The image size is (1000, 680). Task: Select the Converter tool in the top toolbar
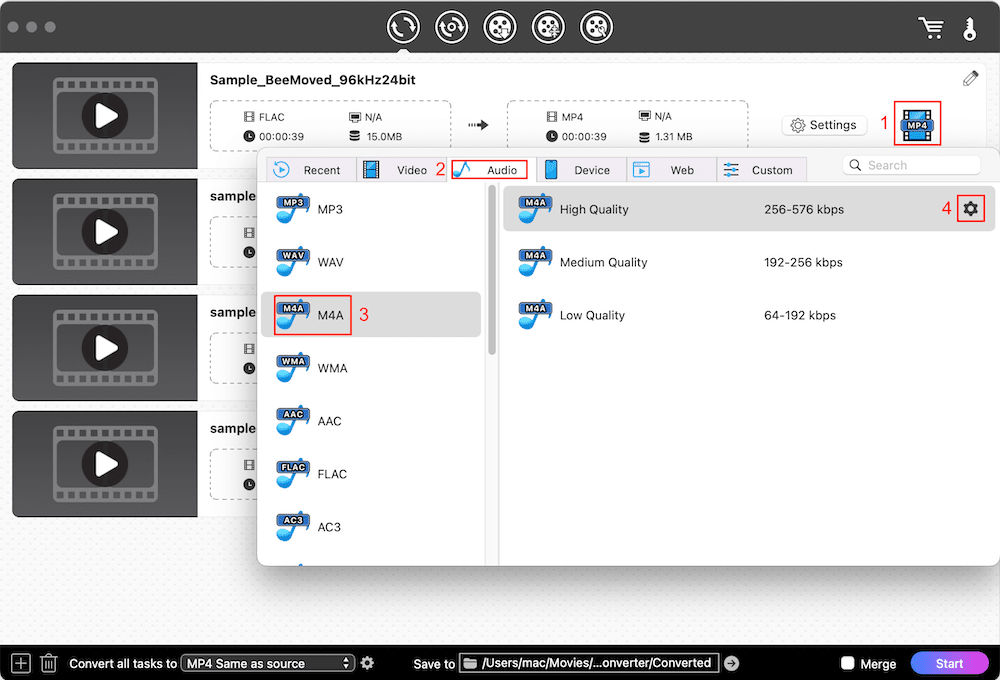click(x=403, y=26)
